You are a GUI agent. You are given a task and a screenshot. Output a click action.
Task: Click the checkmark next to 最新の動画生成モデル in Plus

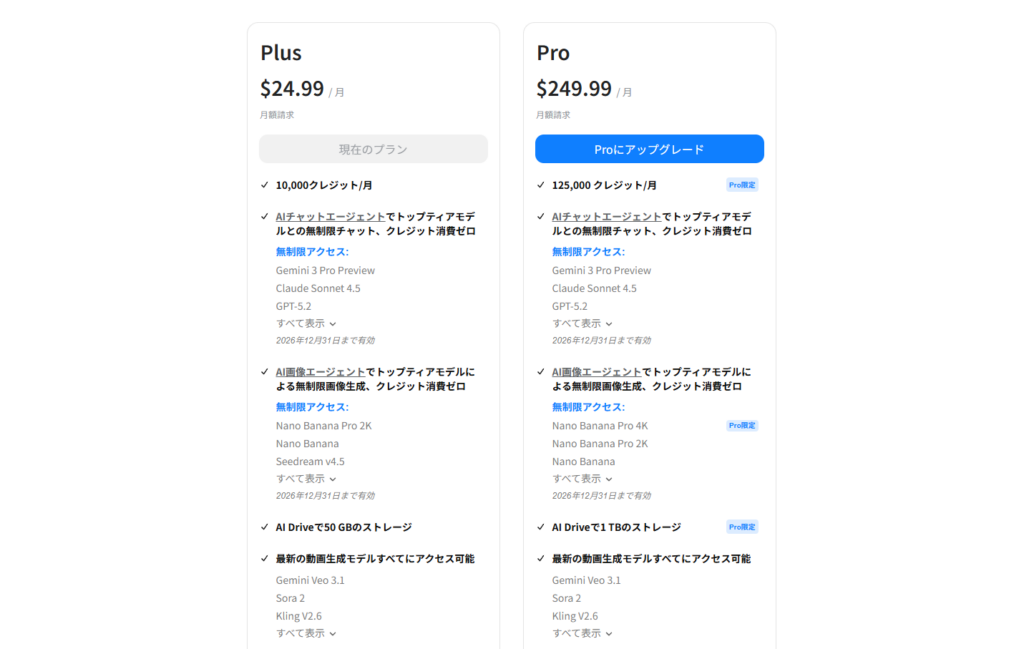click(x=265, y=558)
